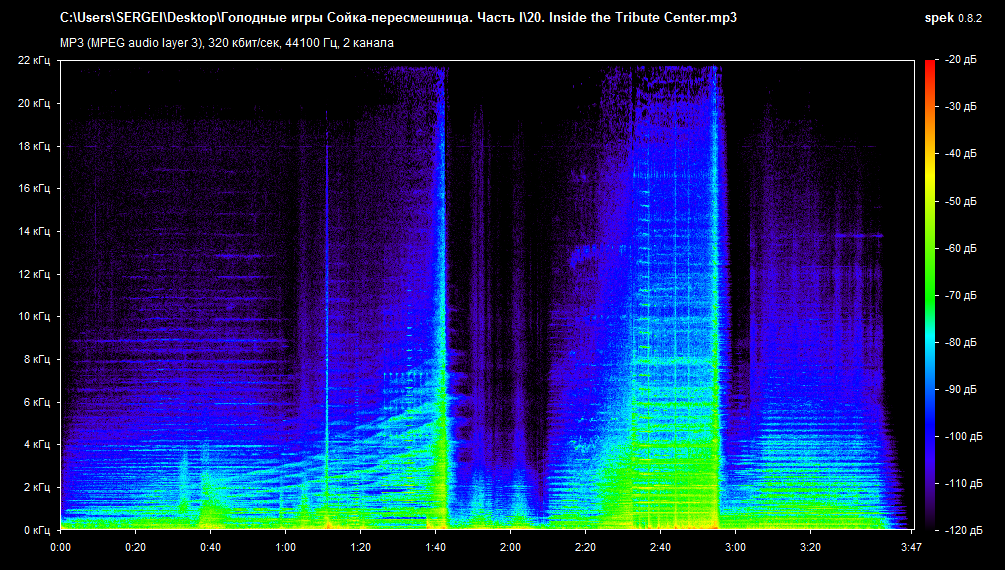Click the red top of the dB color scale
Screen dimensions: 1005x570
coord(930,71)
